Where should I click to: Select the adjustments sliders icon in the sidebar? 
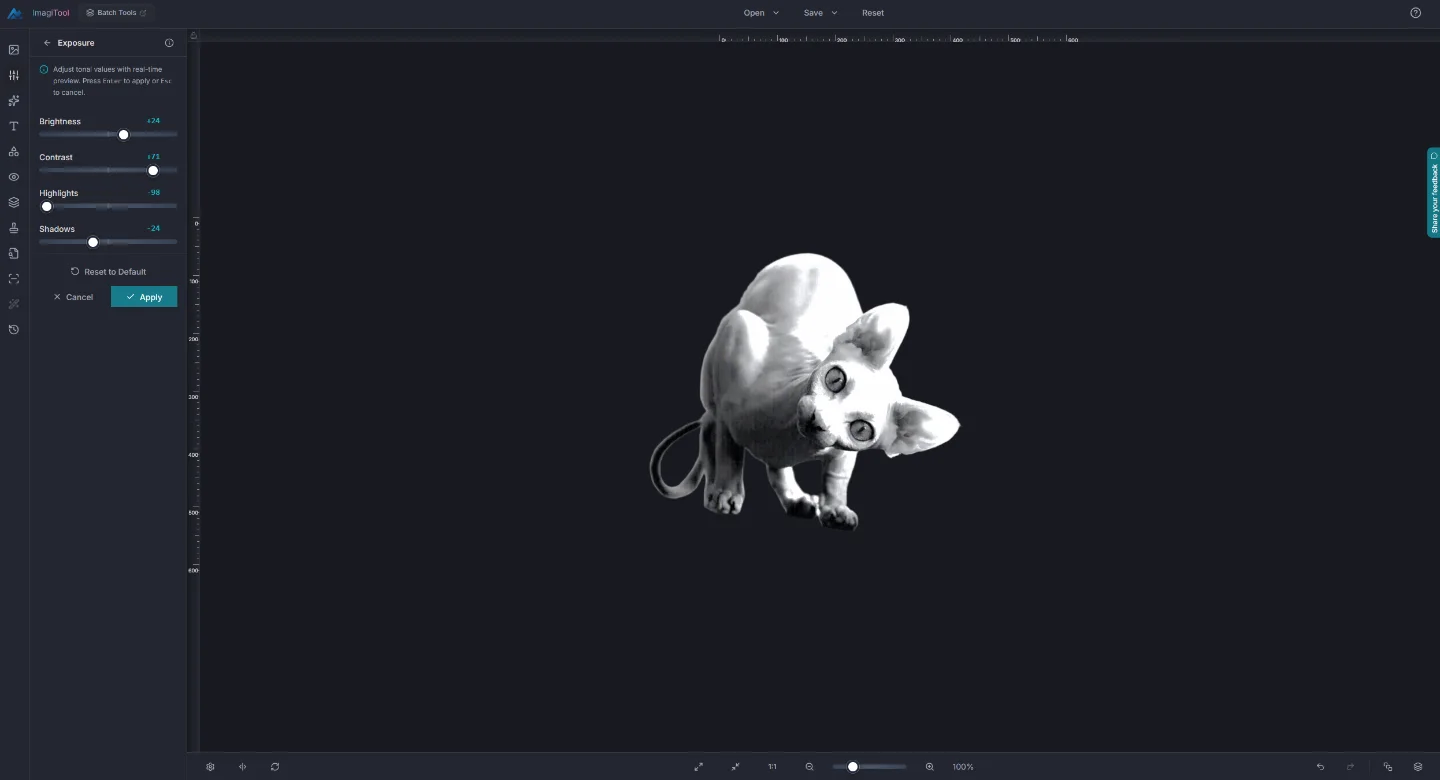(x=14, y=75)
